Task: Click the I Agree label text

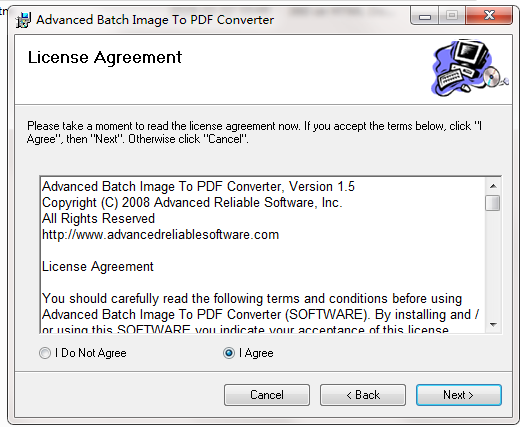Action: 256,353
